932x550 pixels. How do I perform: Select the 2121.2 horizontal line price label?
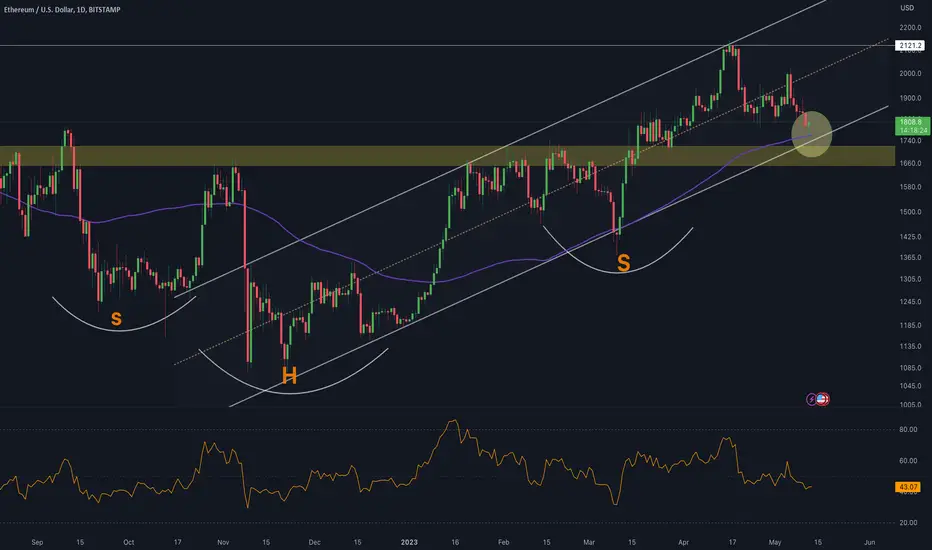[910, 46]
